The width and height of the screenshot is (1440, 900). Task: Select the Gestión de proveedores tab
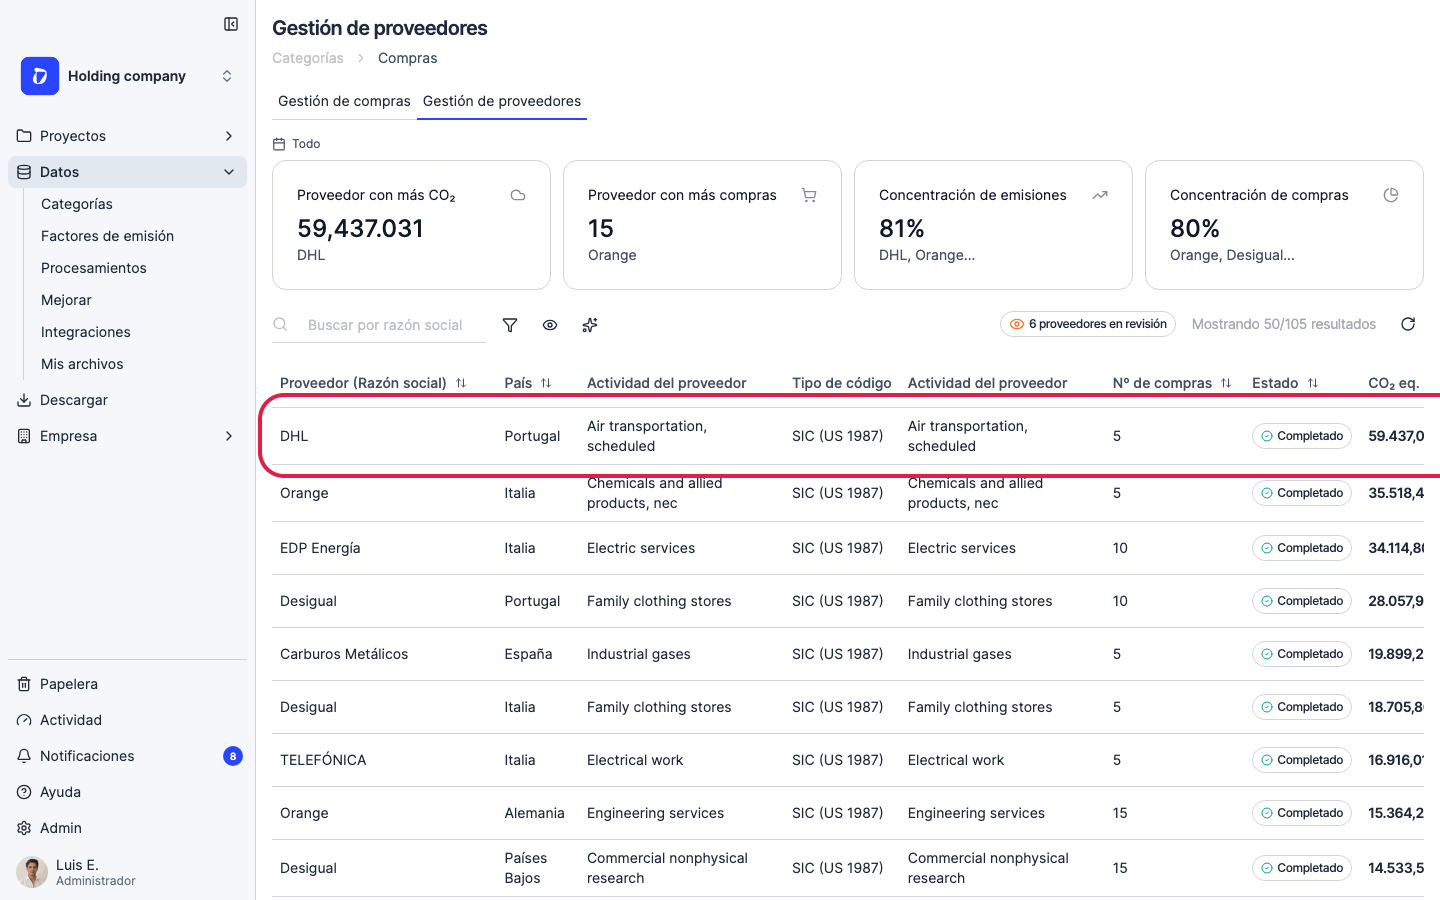coord(502,101)
